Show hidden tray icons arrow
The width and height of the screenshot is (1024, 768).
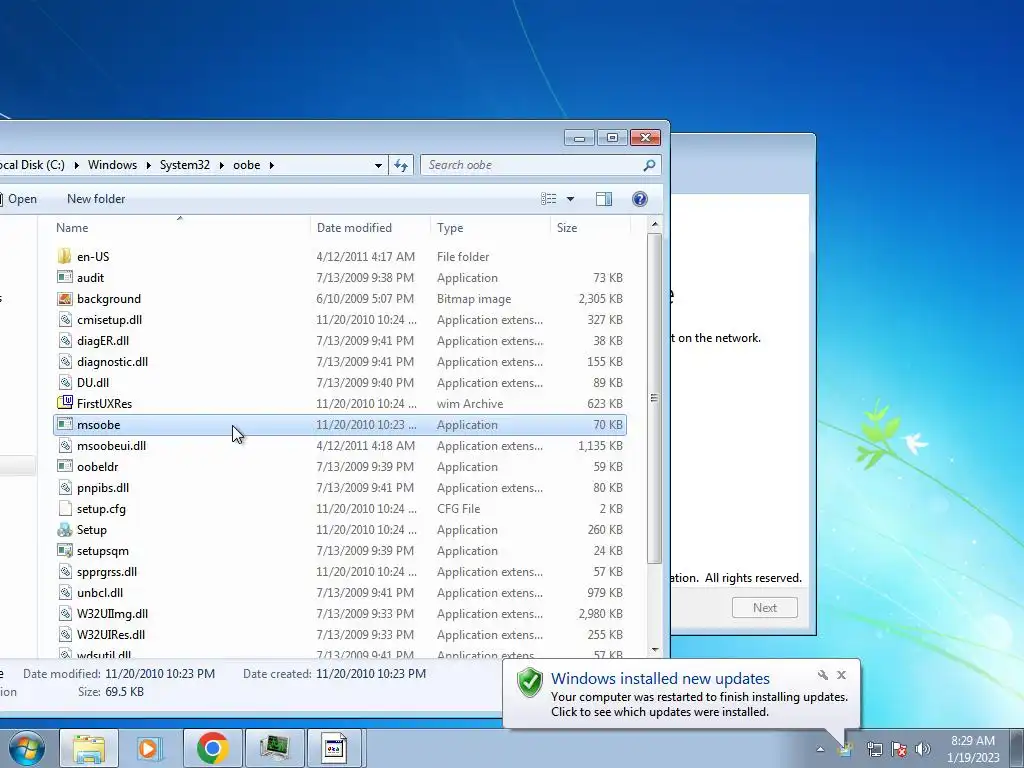point(821,749)
